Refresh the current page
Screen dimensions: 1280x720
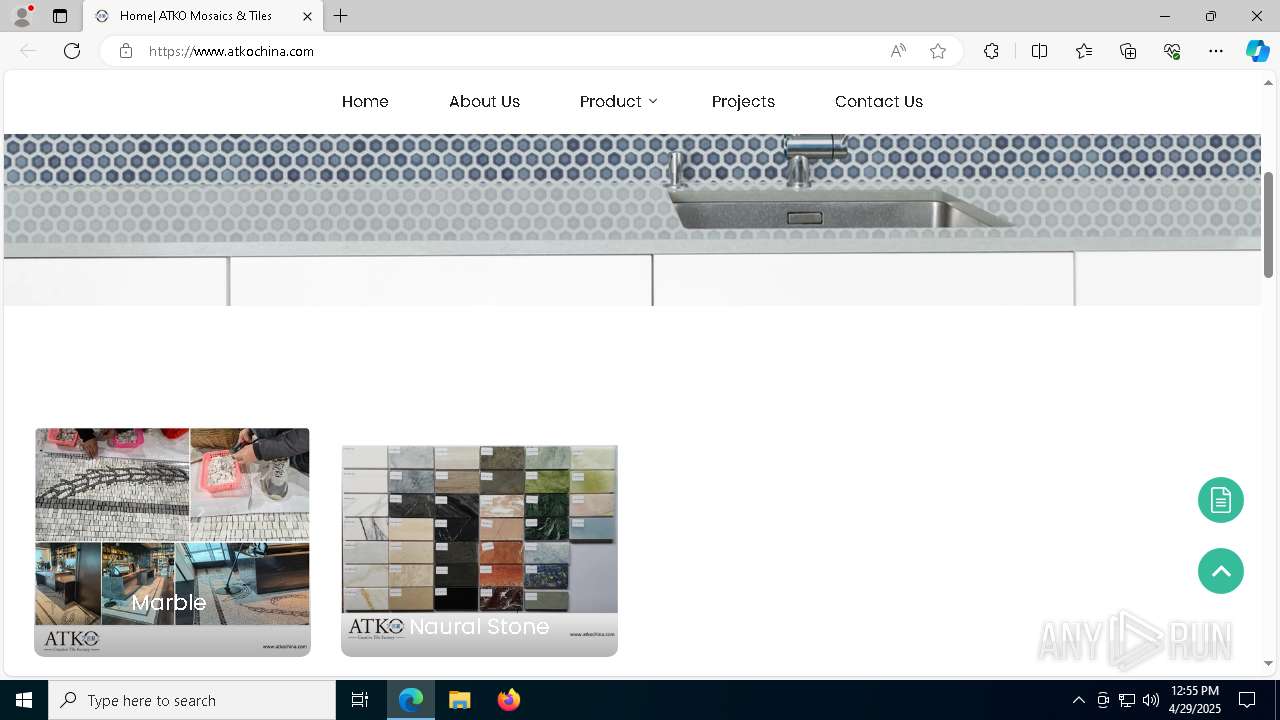[x=72, y=51]
